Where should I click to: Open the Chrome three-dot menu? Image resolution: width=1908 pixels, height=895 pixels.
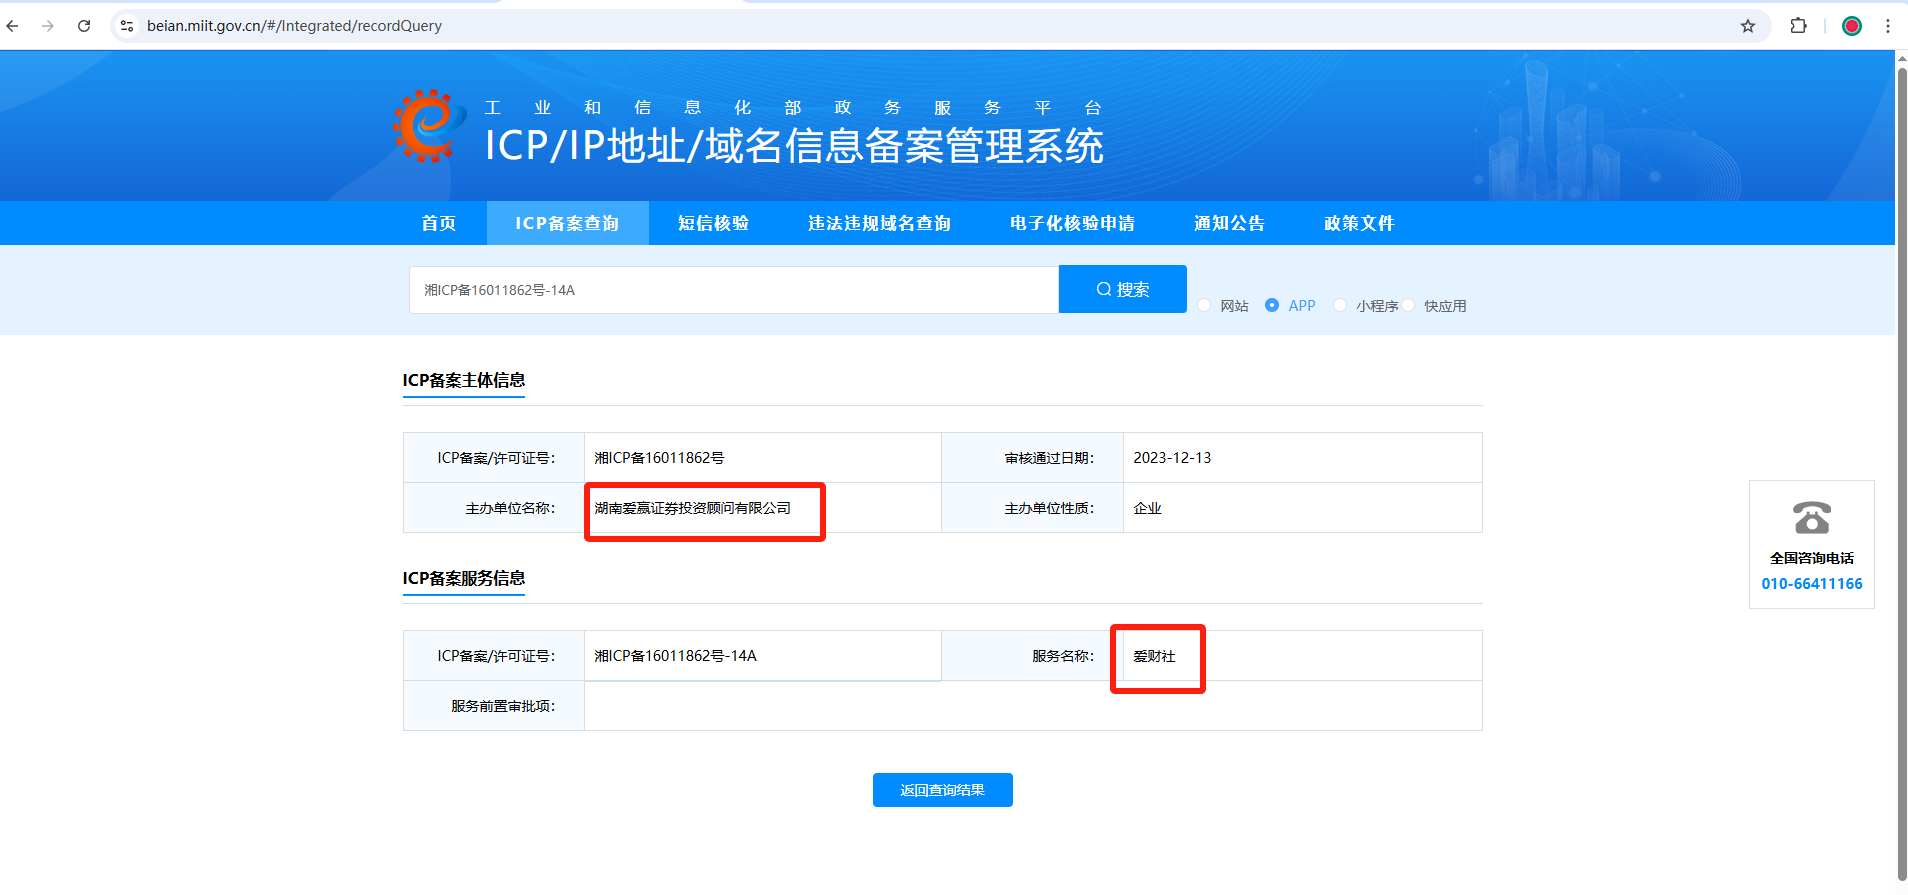tap(1888, 26)
